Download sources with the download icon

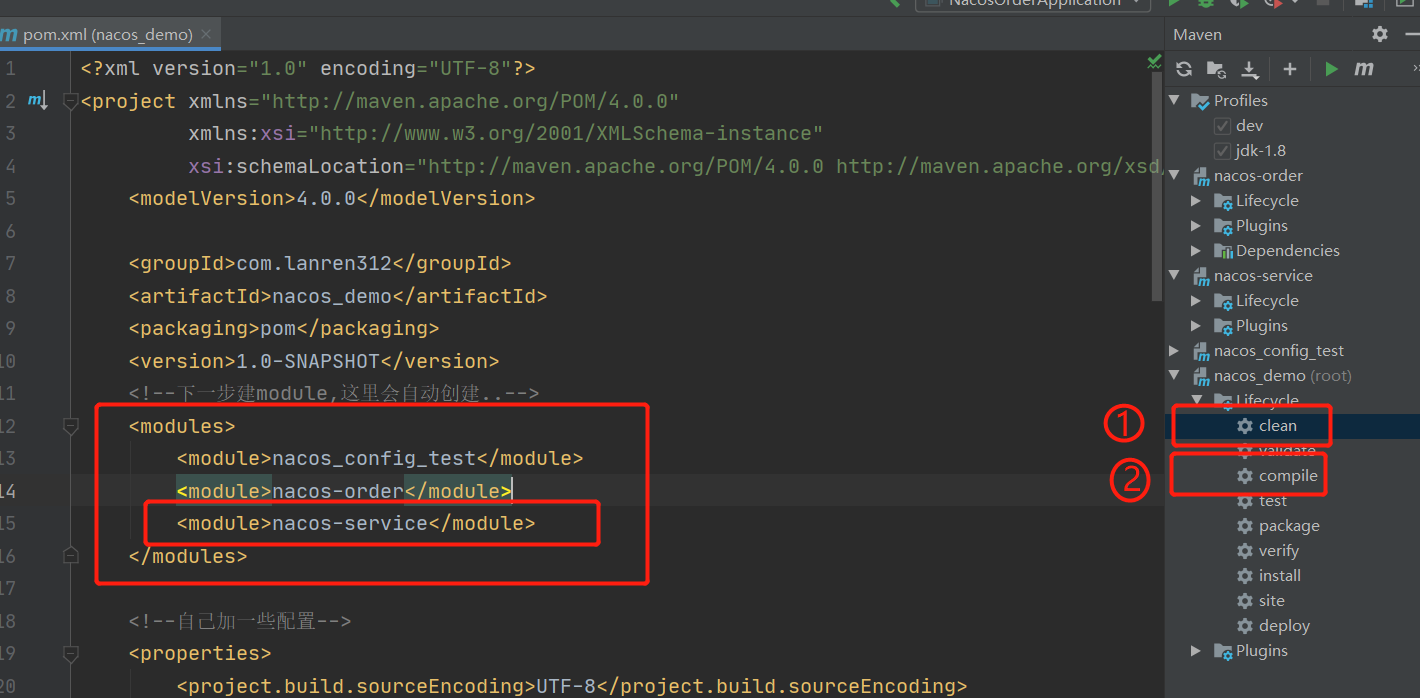tap(1249, 69)
